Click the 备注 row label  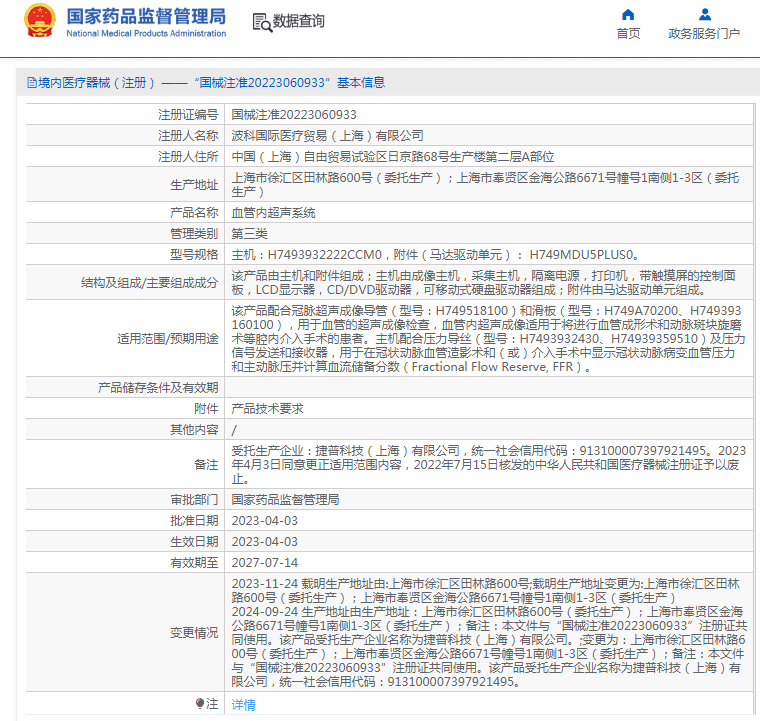[x=206, y=465]
